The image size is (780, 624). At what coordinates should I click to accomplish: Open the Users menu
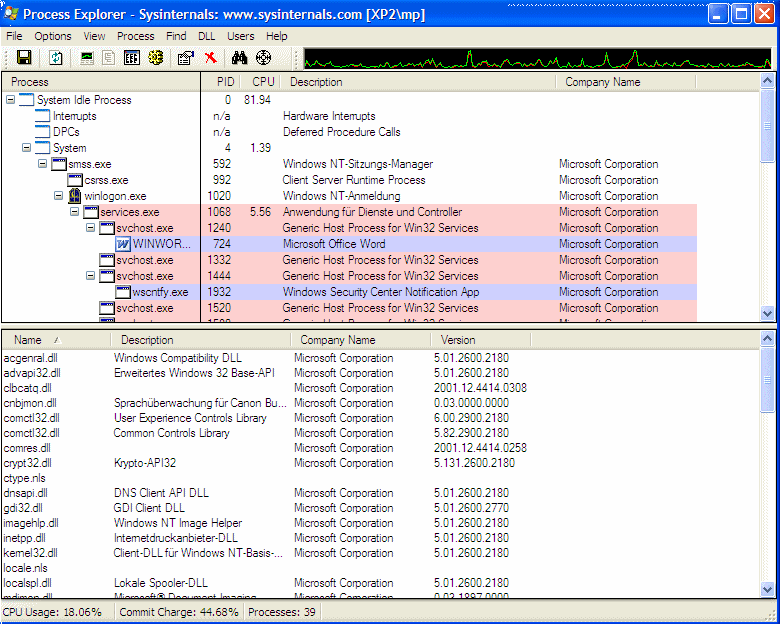click(x=241, y=36)
